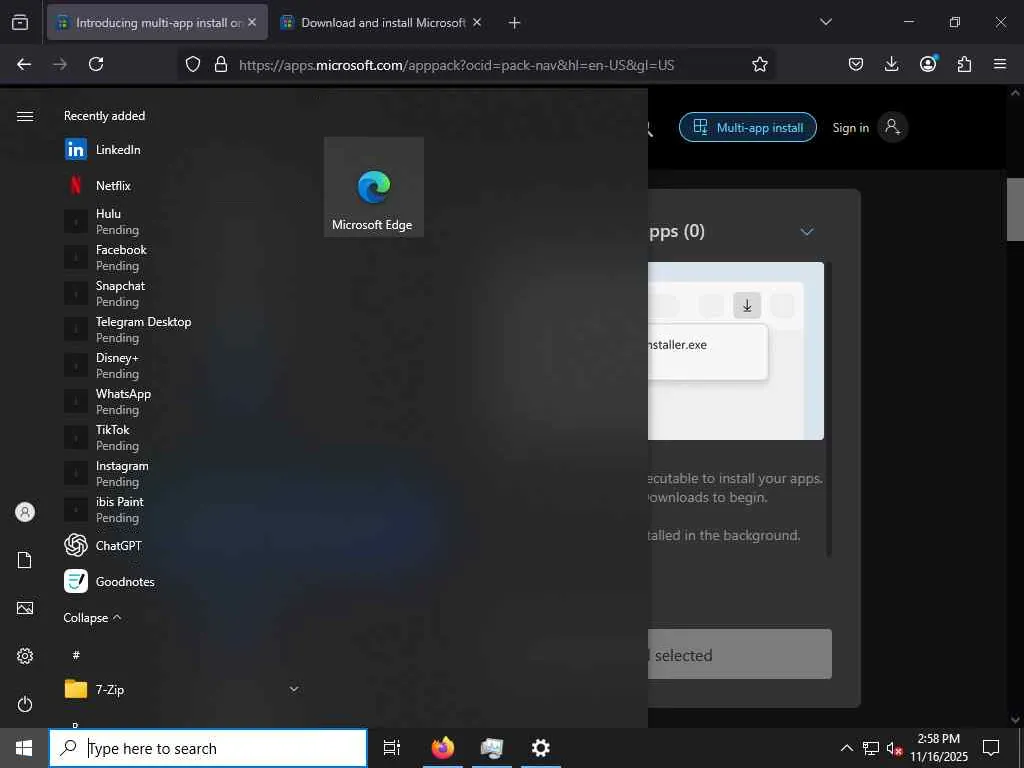Click the Multi-app install button
The height and width of the screenshot is (768, 1024).
click(x=748, y=127)
